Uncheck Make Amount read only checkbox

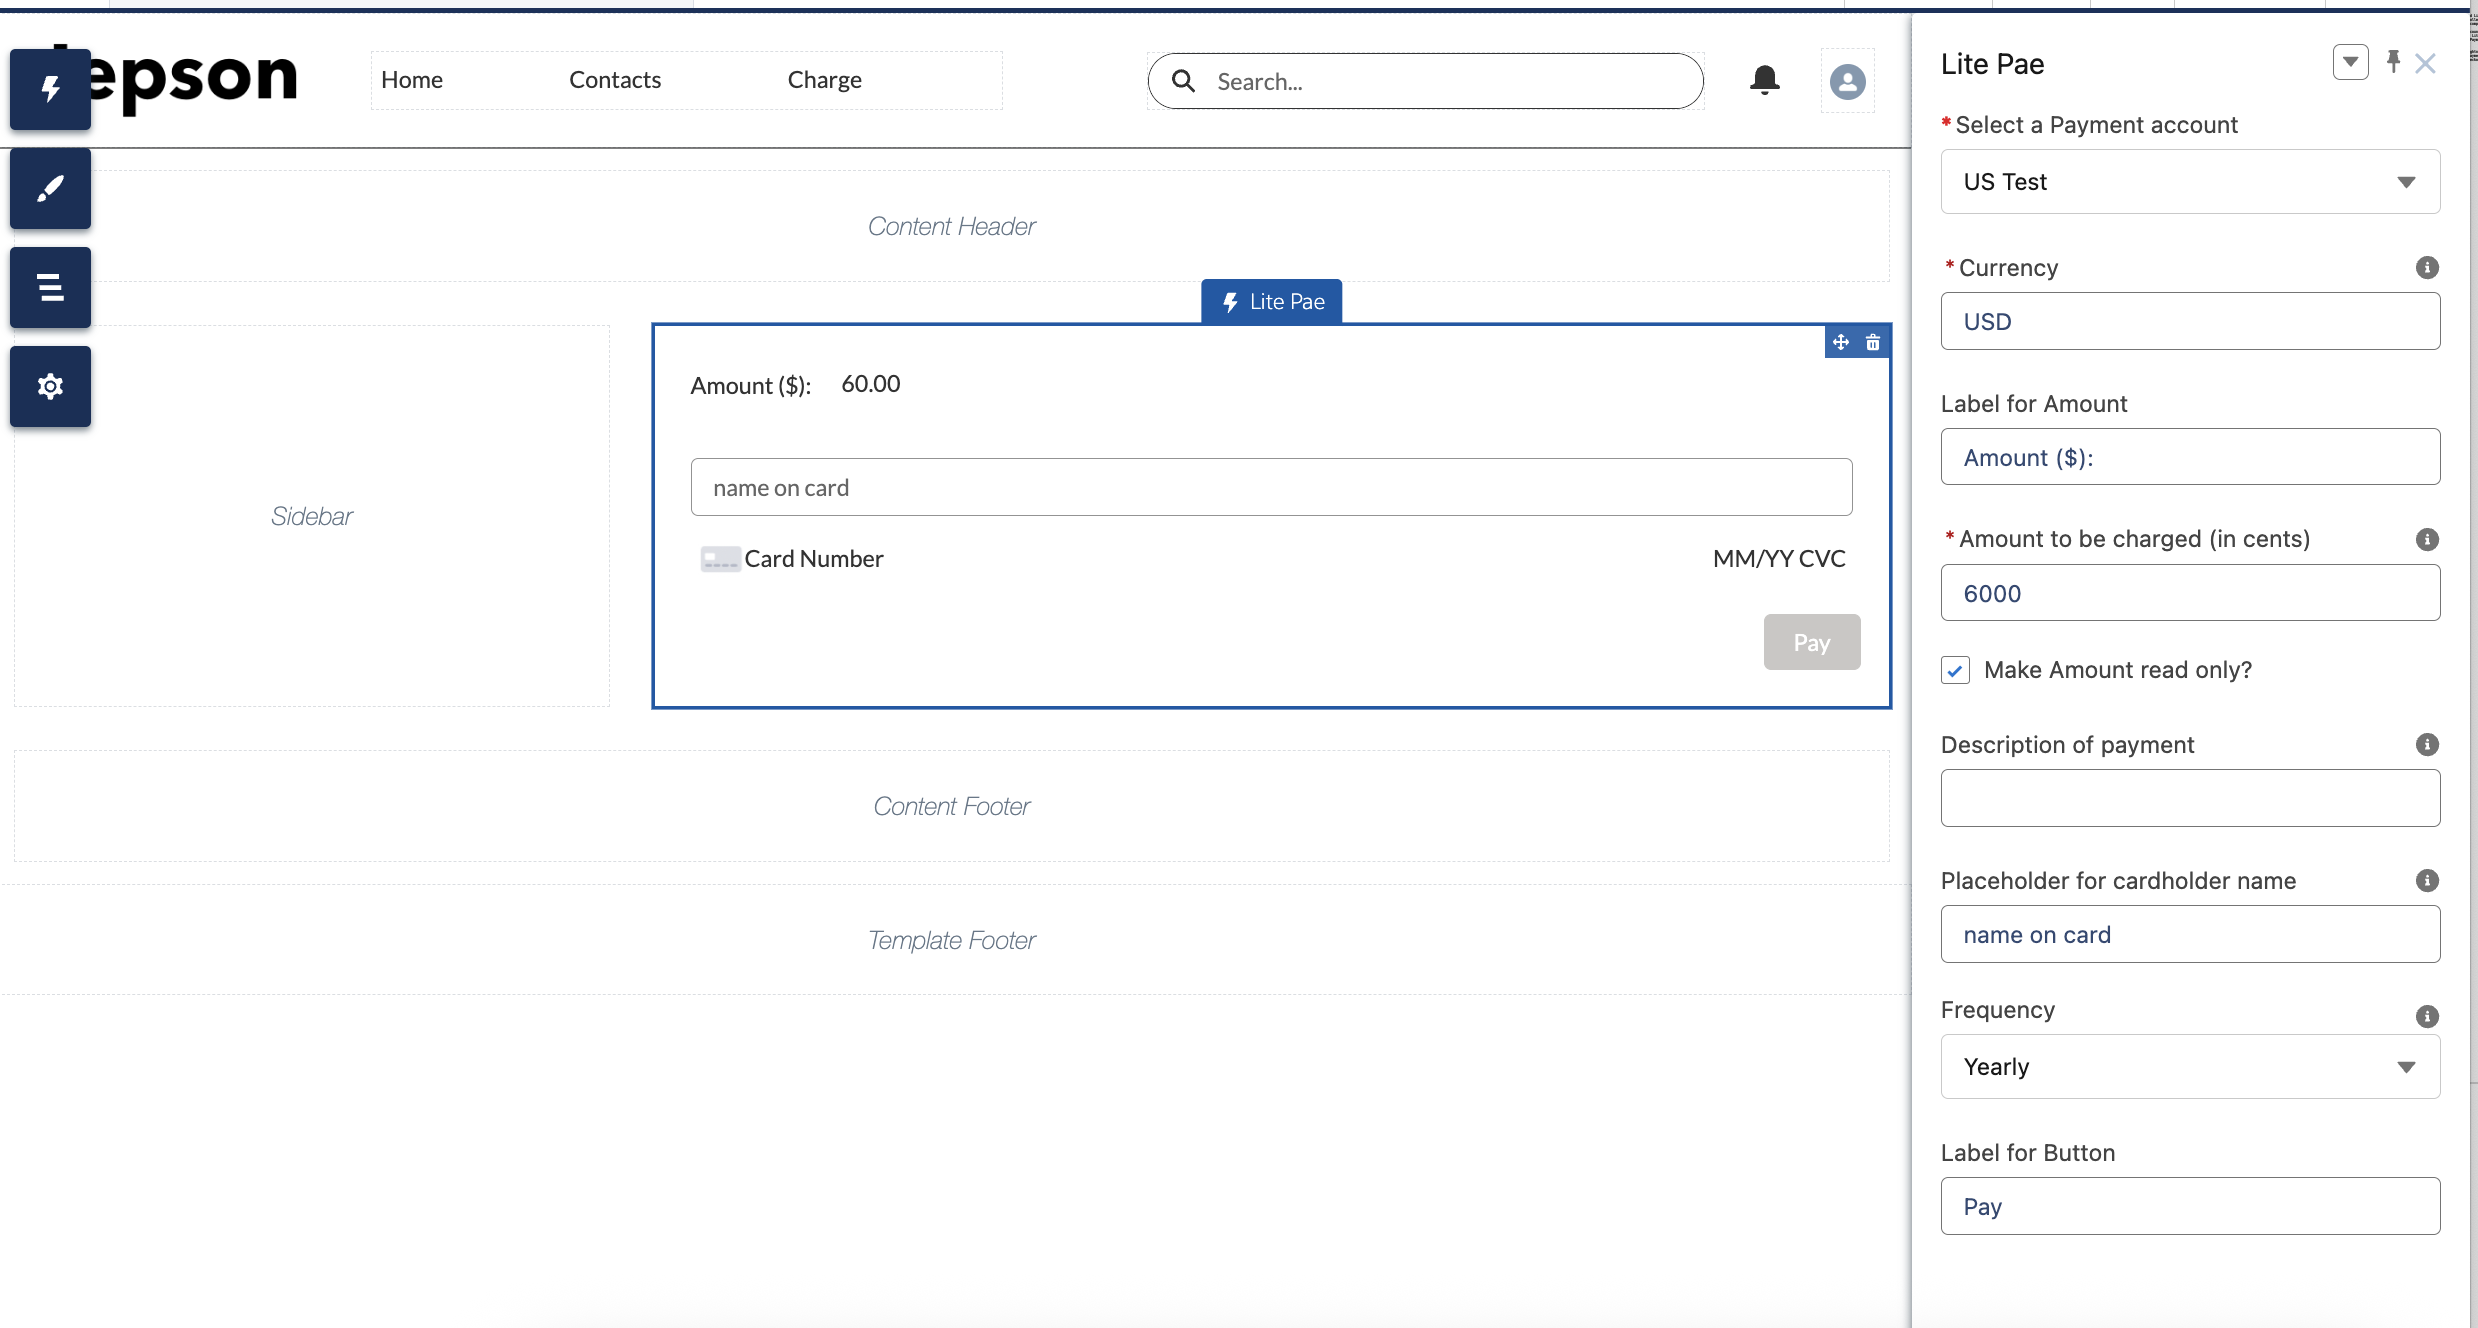(x=1956, y=670)
